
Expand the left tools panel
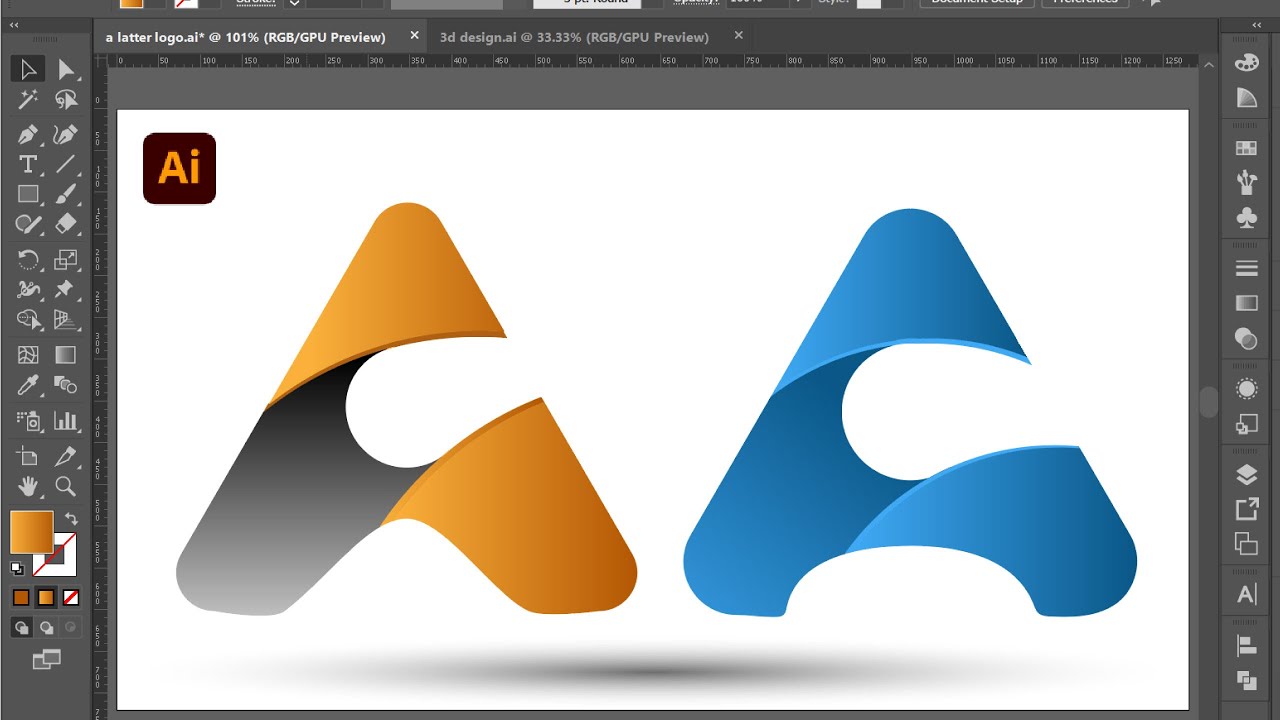[x=14, y=25]
